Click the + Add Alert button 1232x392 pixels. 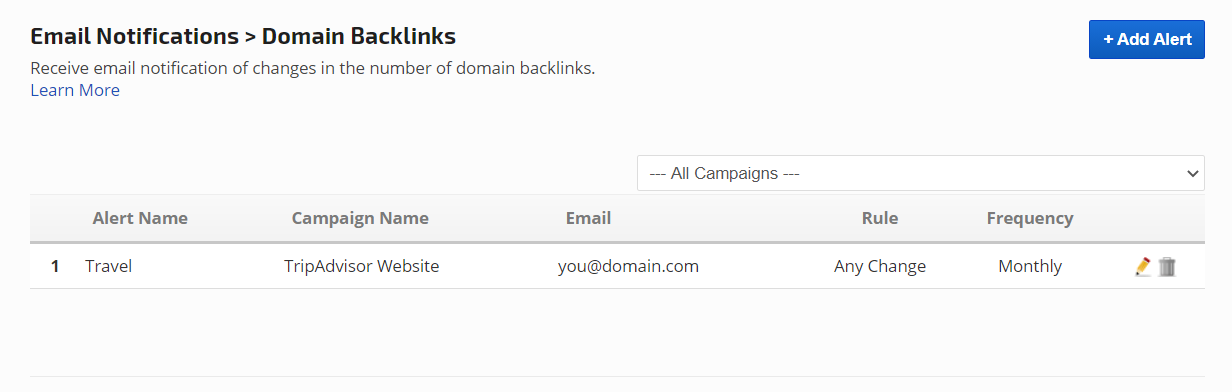click(x=1147, y=39)
